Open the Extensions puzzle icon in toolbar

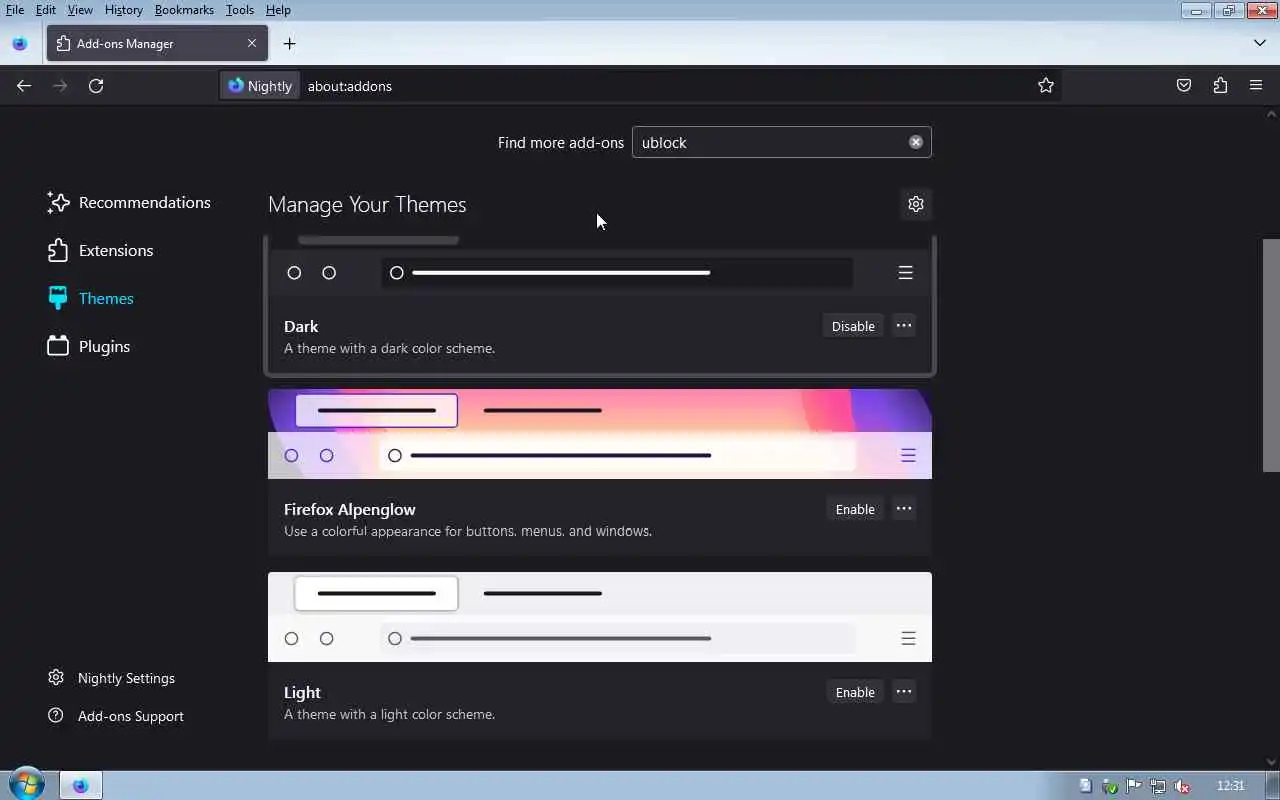coord(1220,86)
